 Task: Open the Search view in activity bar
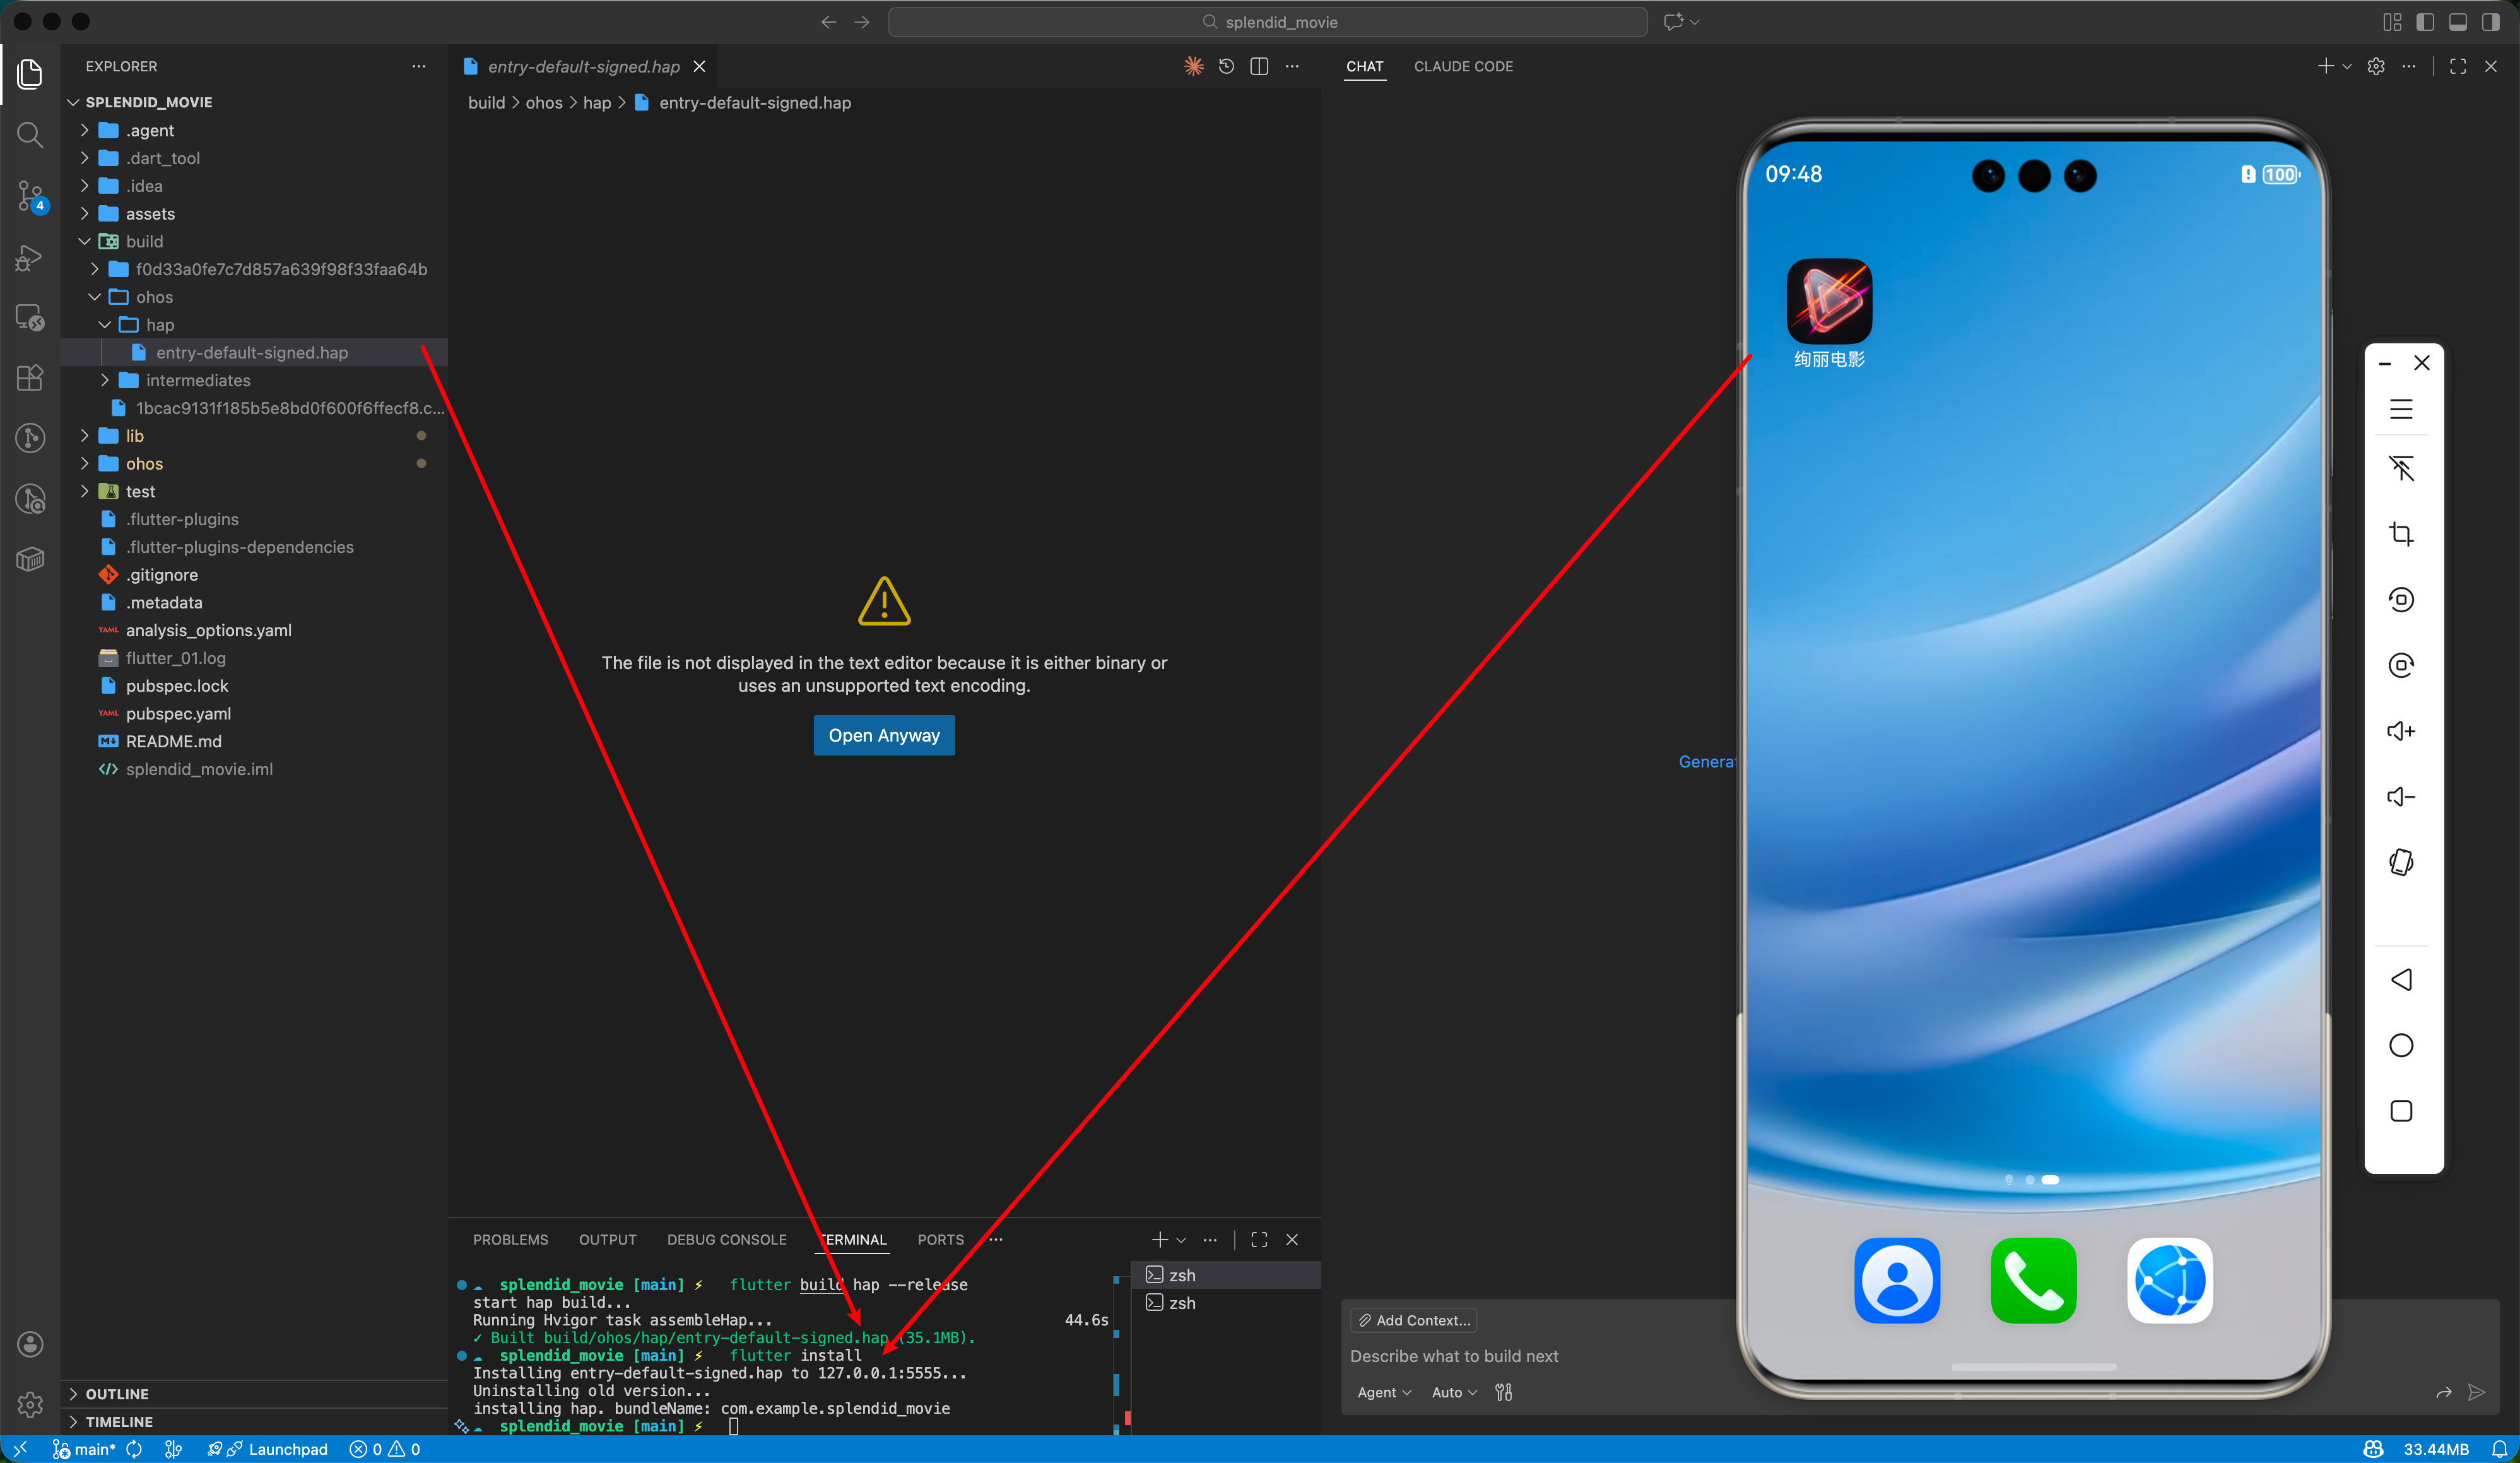click(30, 134)
